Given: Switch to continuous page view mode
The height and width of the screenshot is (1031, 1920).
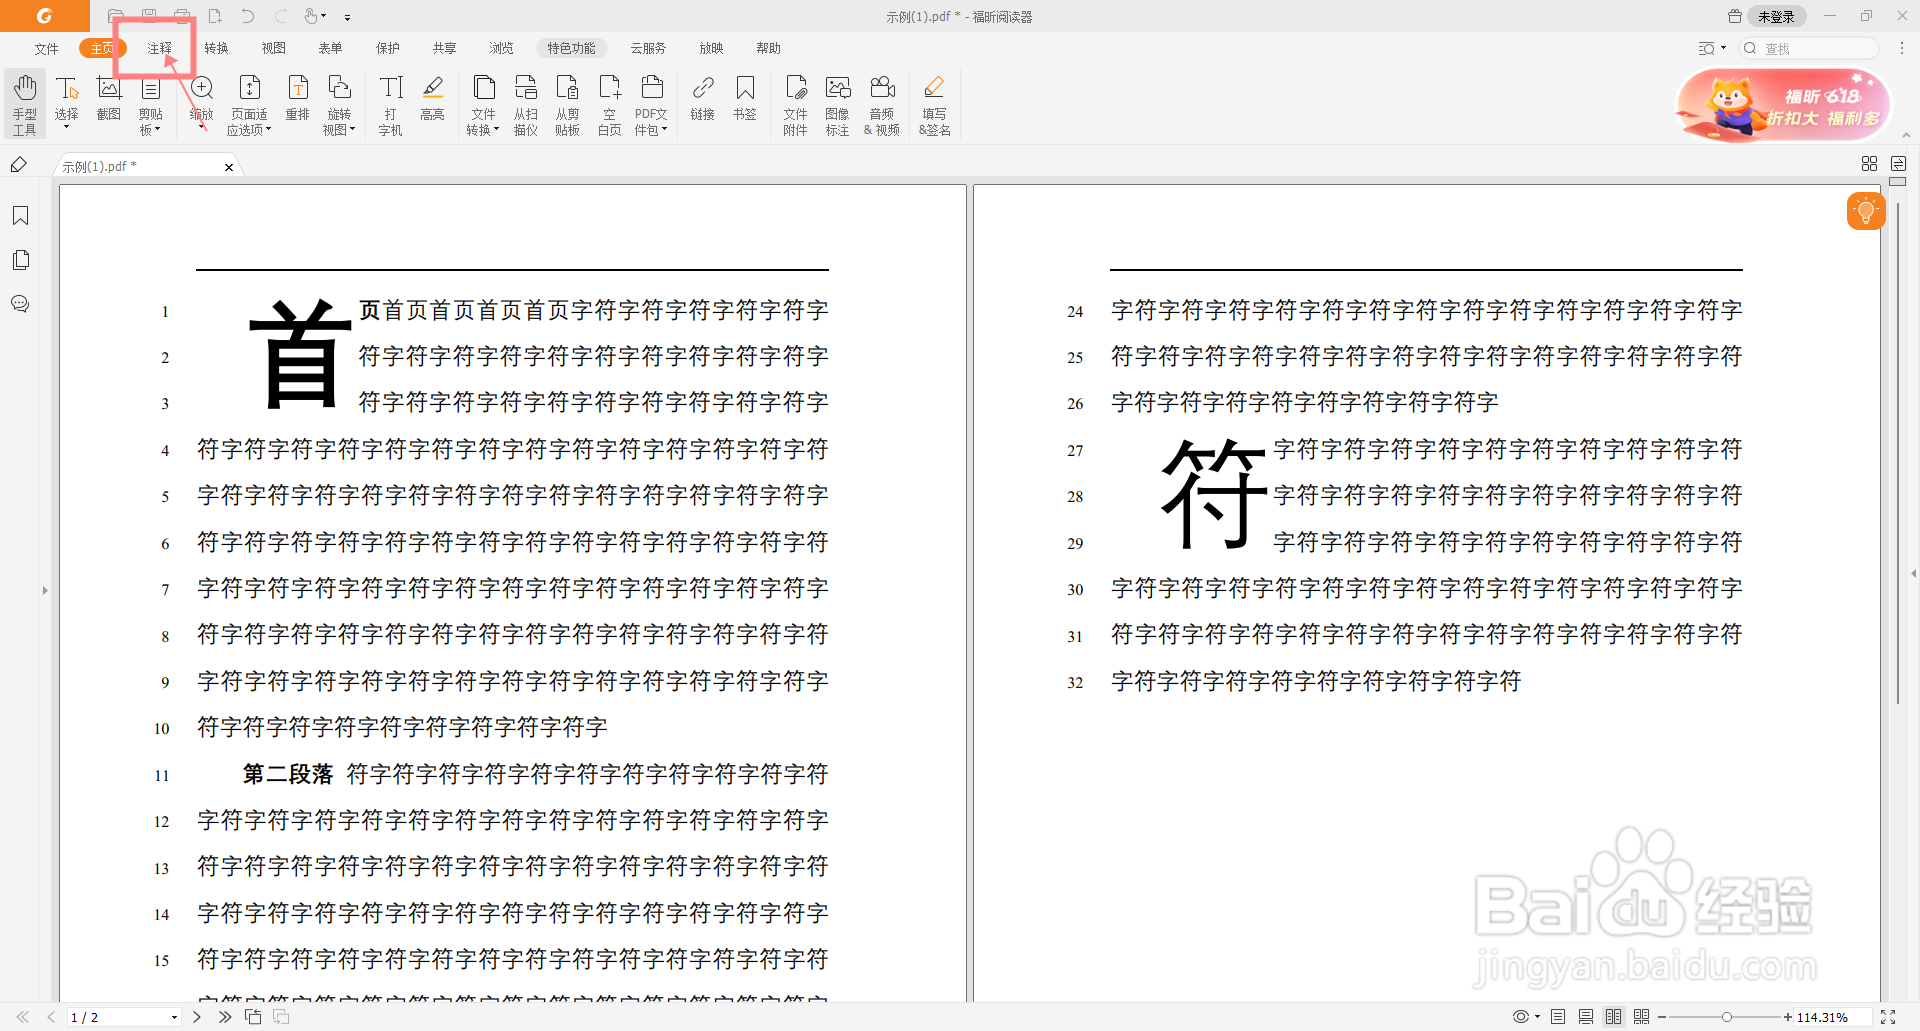Looking at the screenshot, I should click(x=1586, y=1017).
